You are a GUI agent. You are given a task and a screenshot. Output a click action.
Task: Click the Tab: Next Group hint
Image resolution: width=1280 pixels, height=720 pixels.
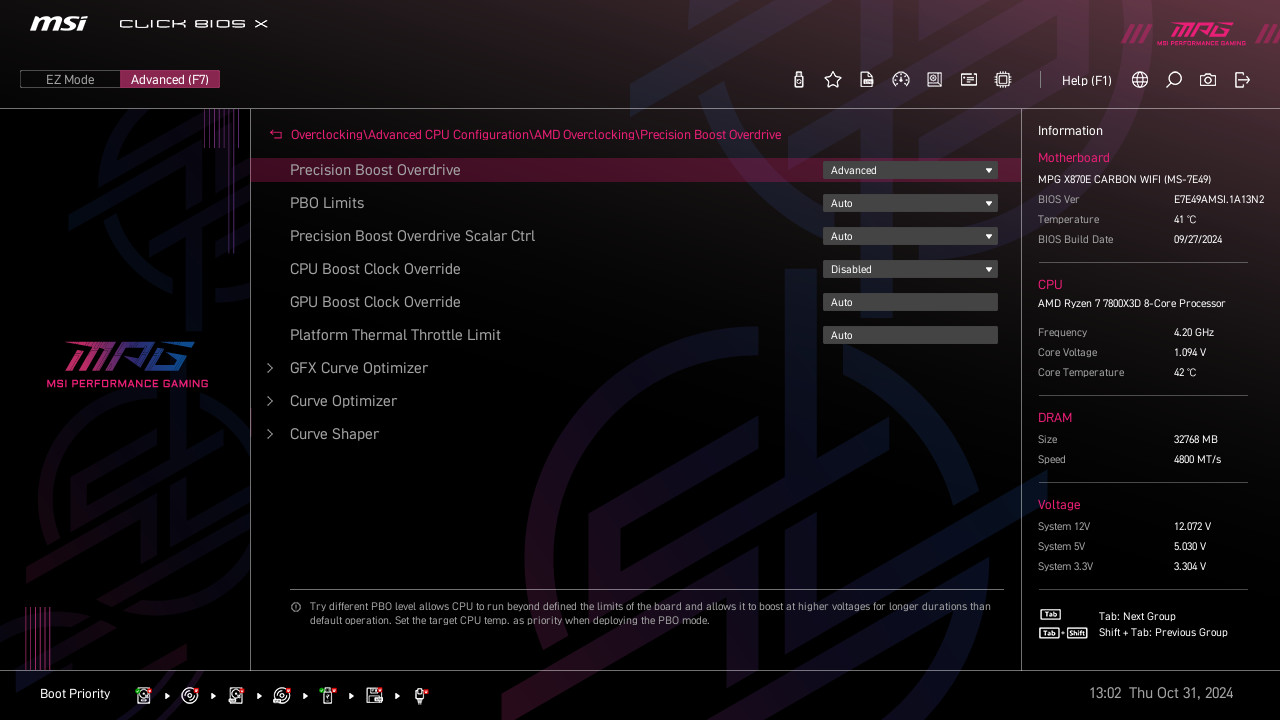1137,616
